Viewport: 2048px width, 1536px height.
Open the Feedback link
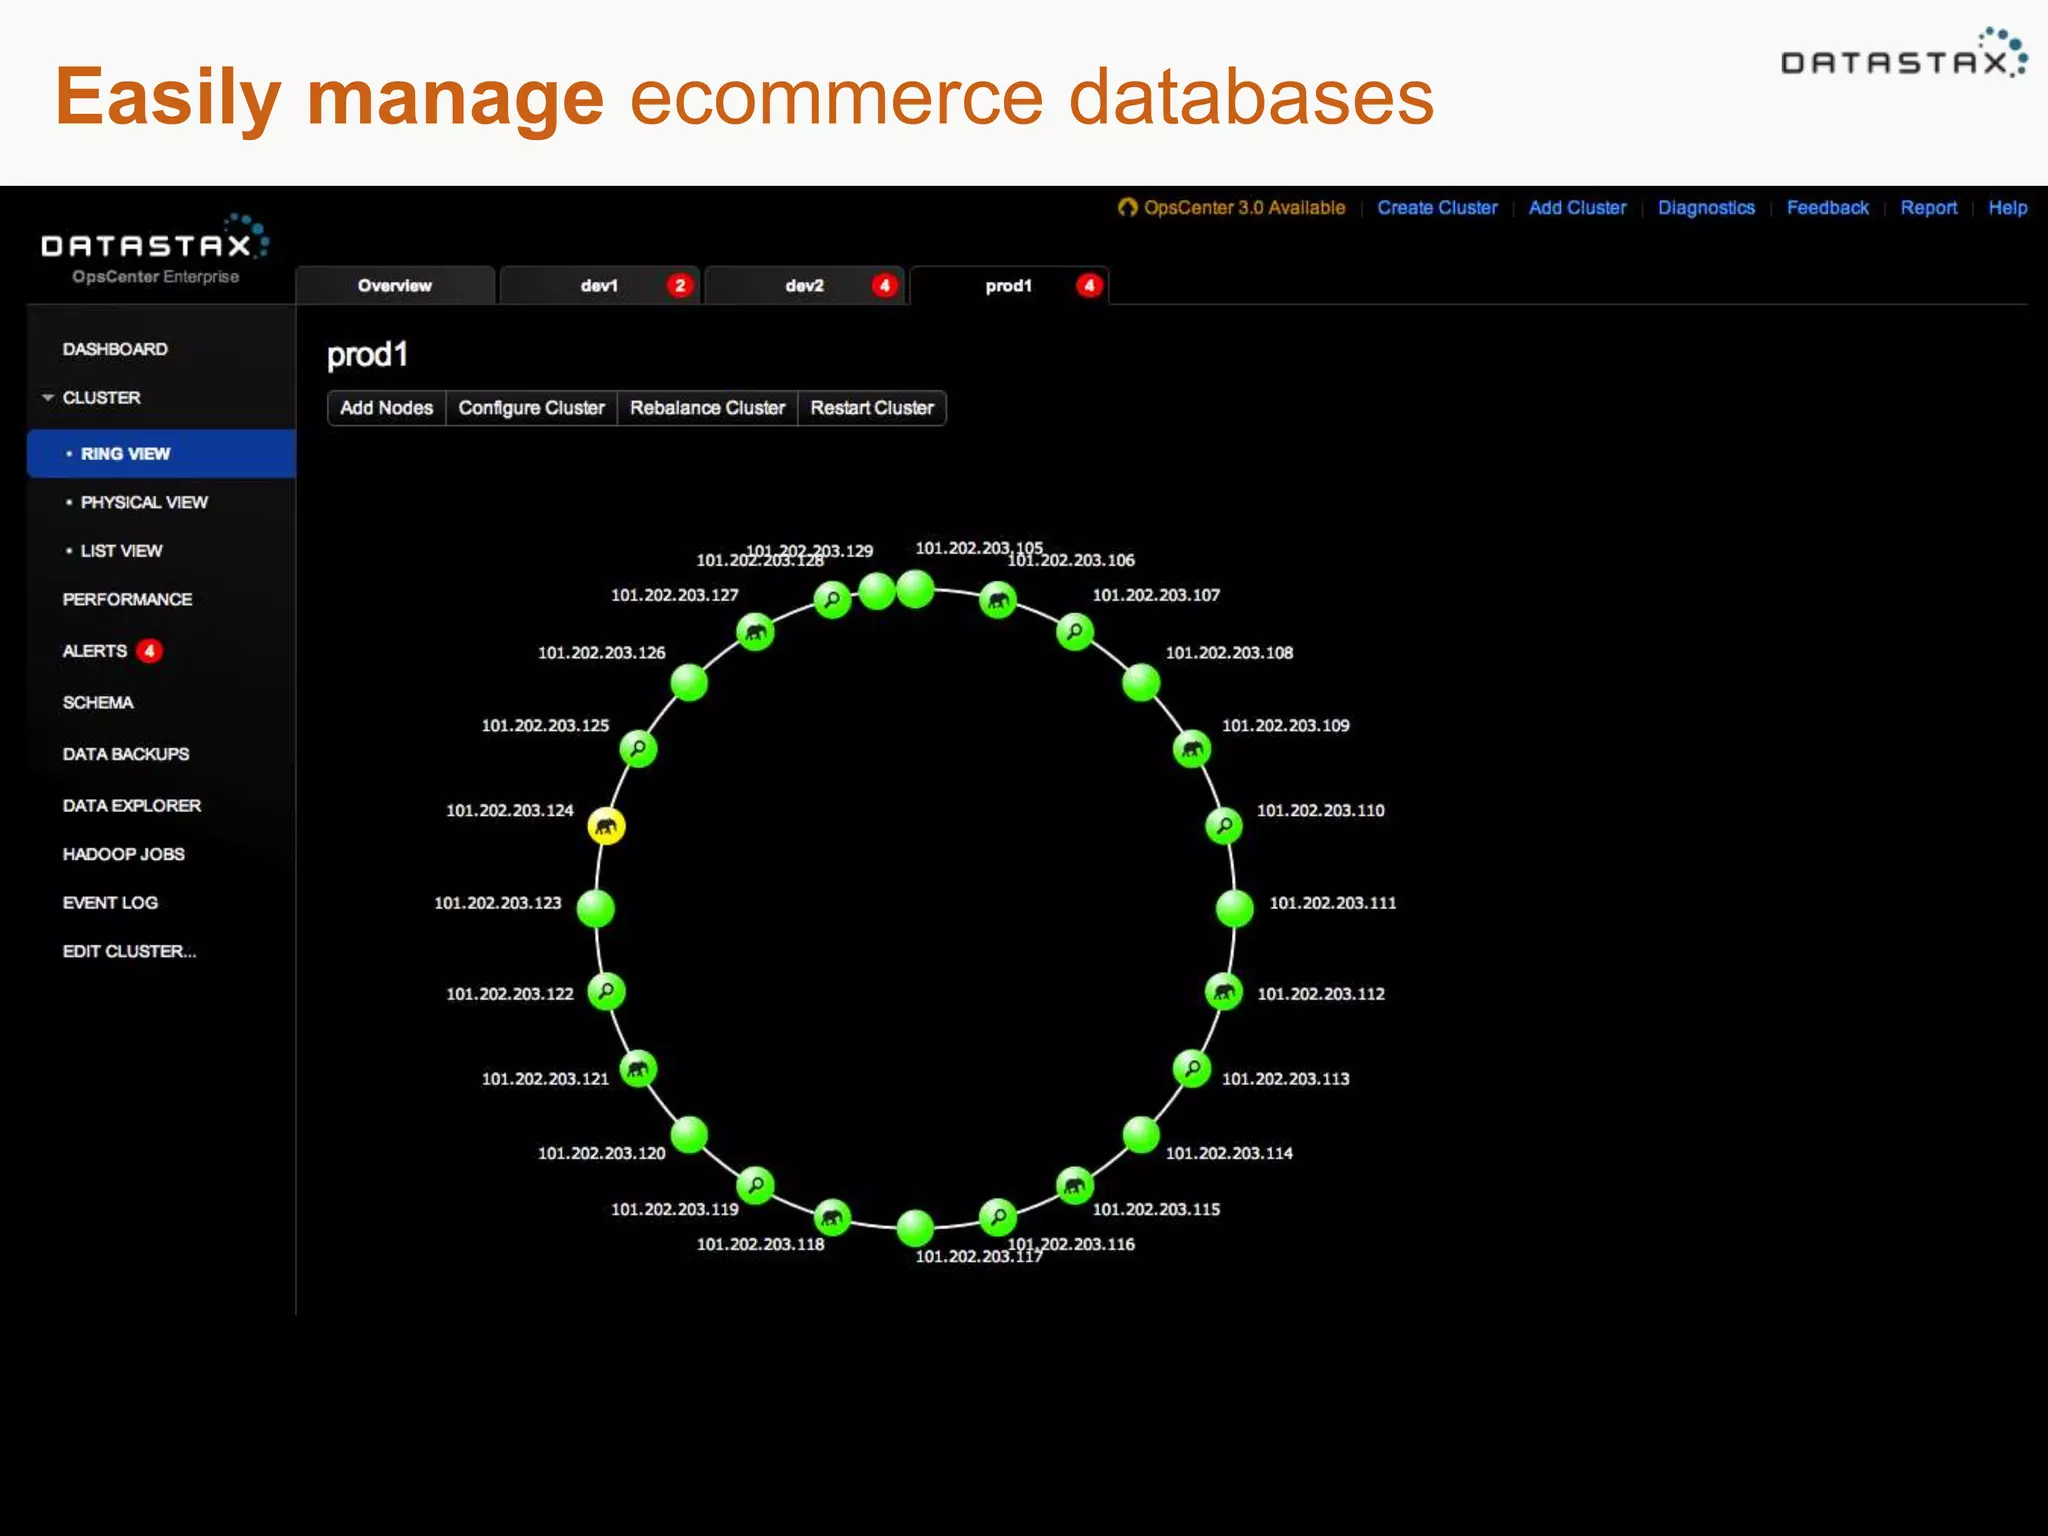(1827, 208)
